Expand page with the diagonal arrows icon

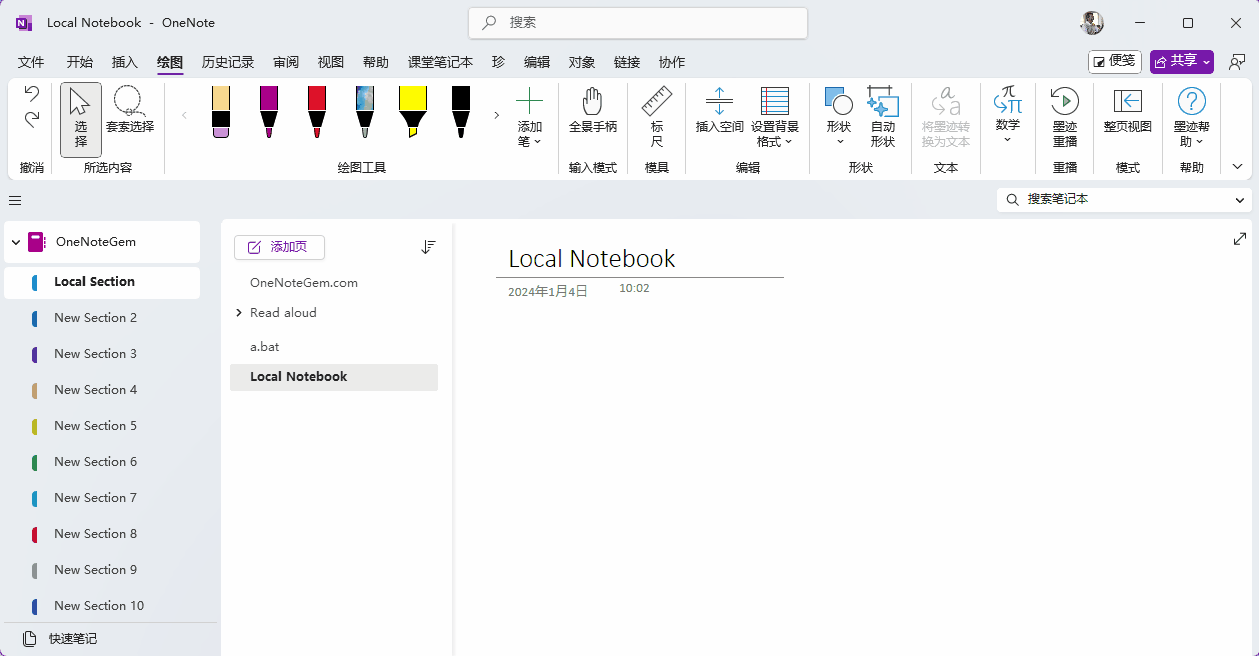(x=1240, y=239)
